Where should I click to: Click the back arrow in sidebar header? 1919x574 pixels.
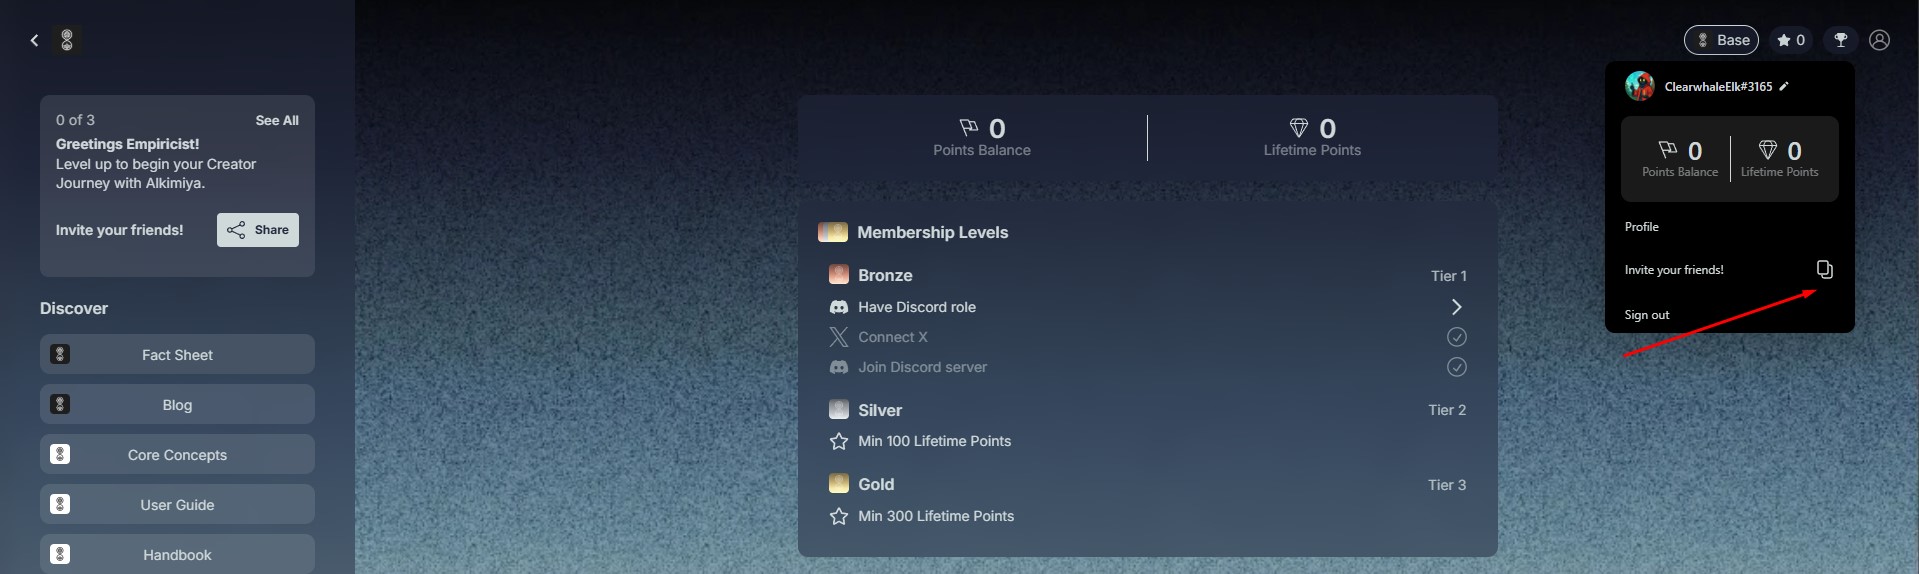click(35, 40)
